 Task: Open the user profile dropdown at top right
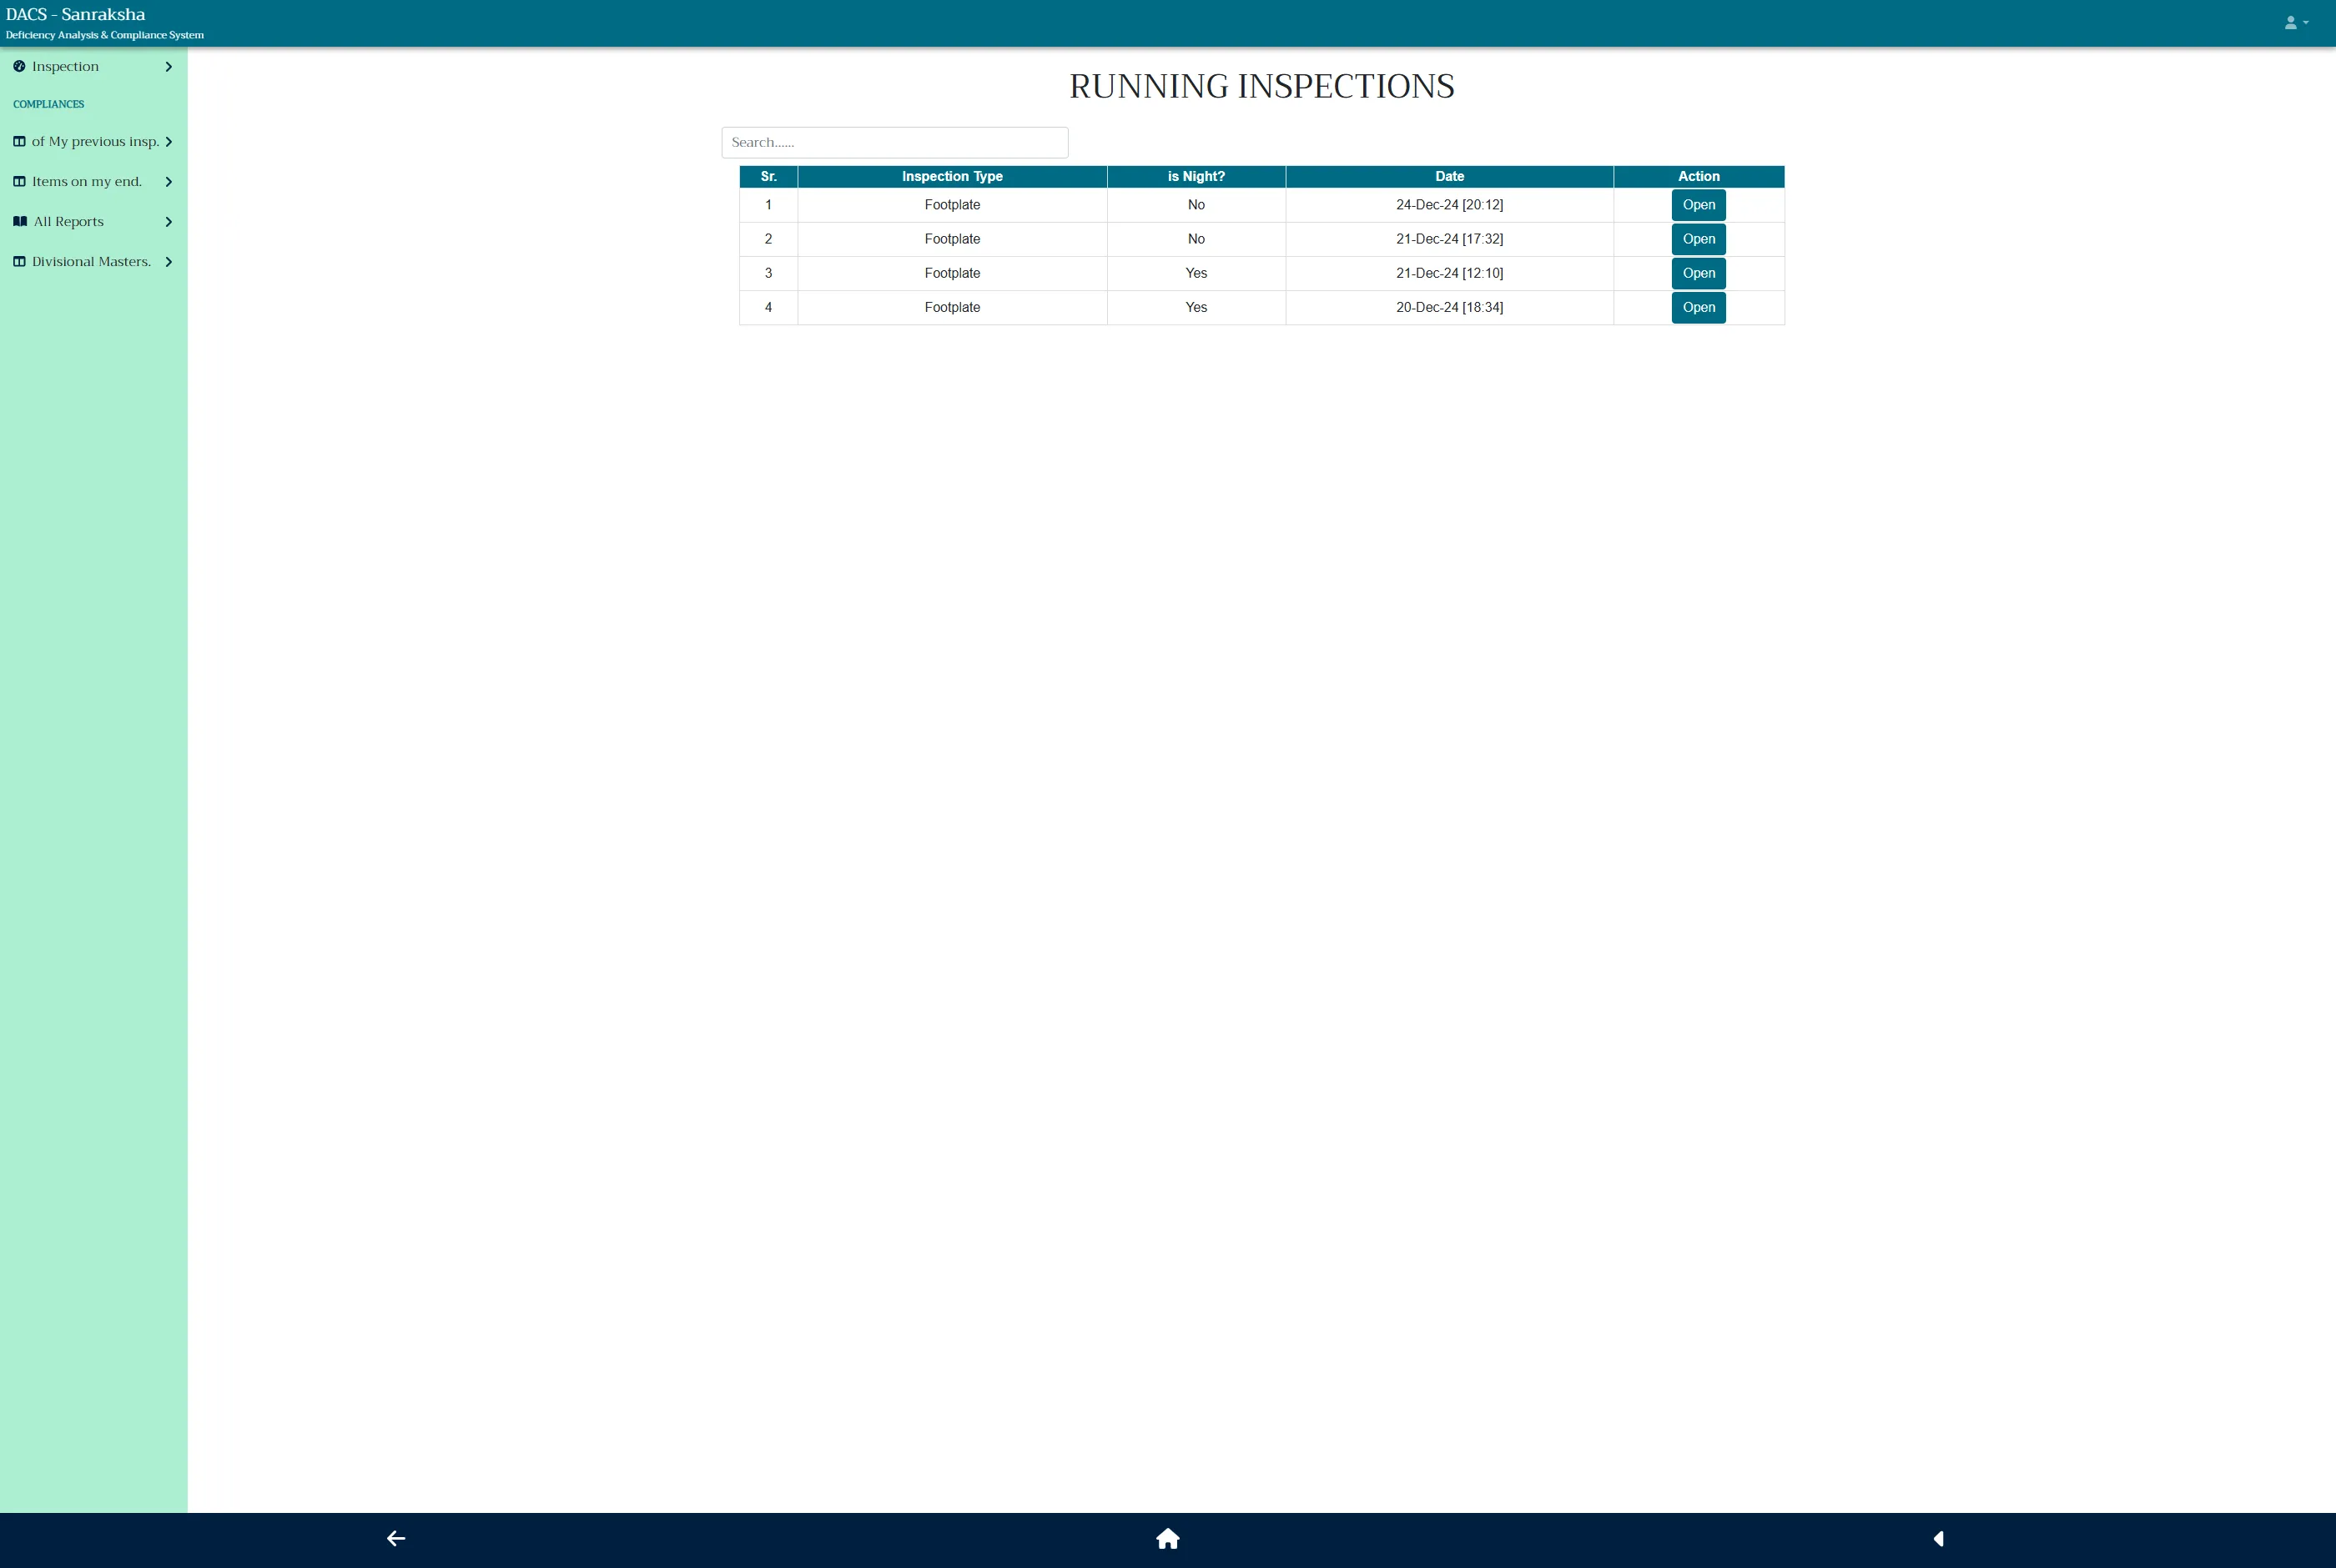(x=2296, y=22)
